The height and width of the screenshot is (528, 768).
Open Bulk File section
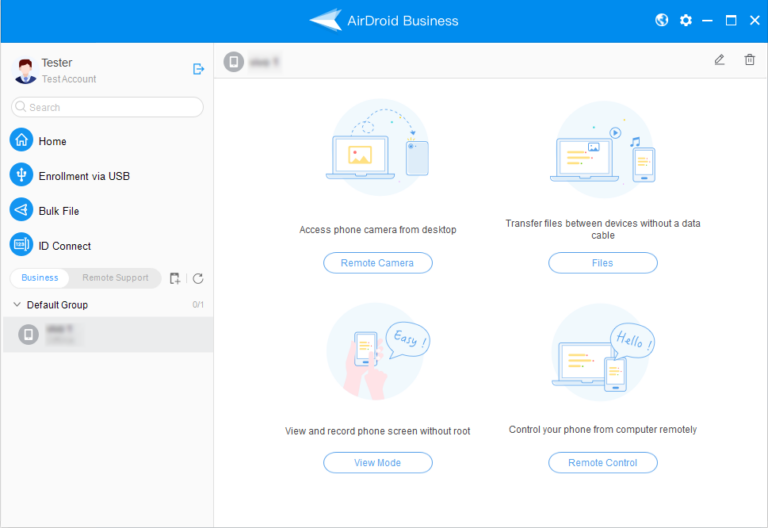(59, 211)
